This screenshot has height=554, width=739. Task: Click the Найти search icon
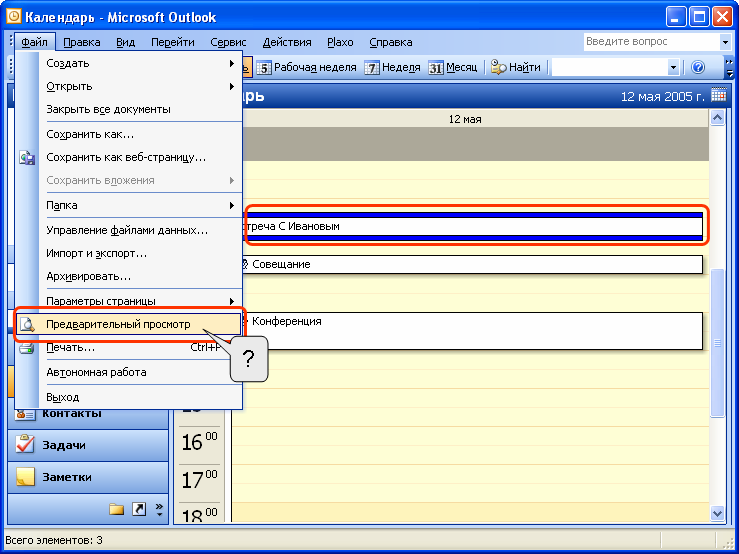point(498,67)
